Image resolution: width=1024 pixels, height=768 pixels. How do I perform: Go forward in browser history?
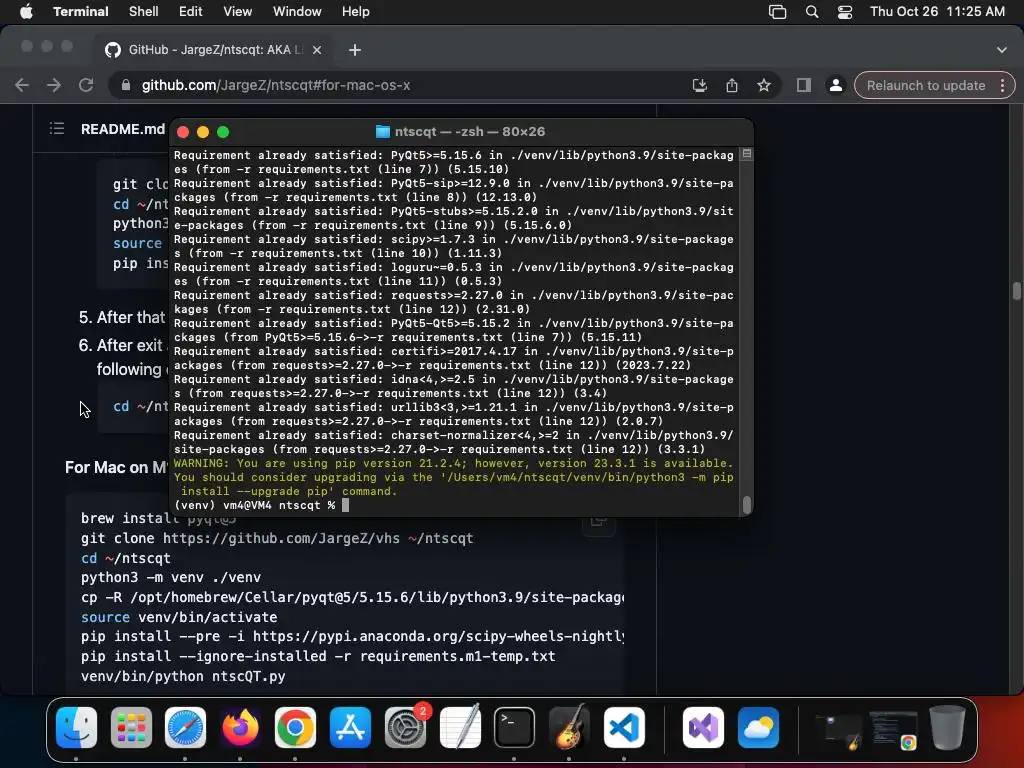[x=54, y=86]
